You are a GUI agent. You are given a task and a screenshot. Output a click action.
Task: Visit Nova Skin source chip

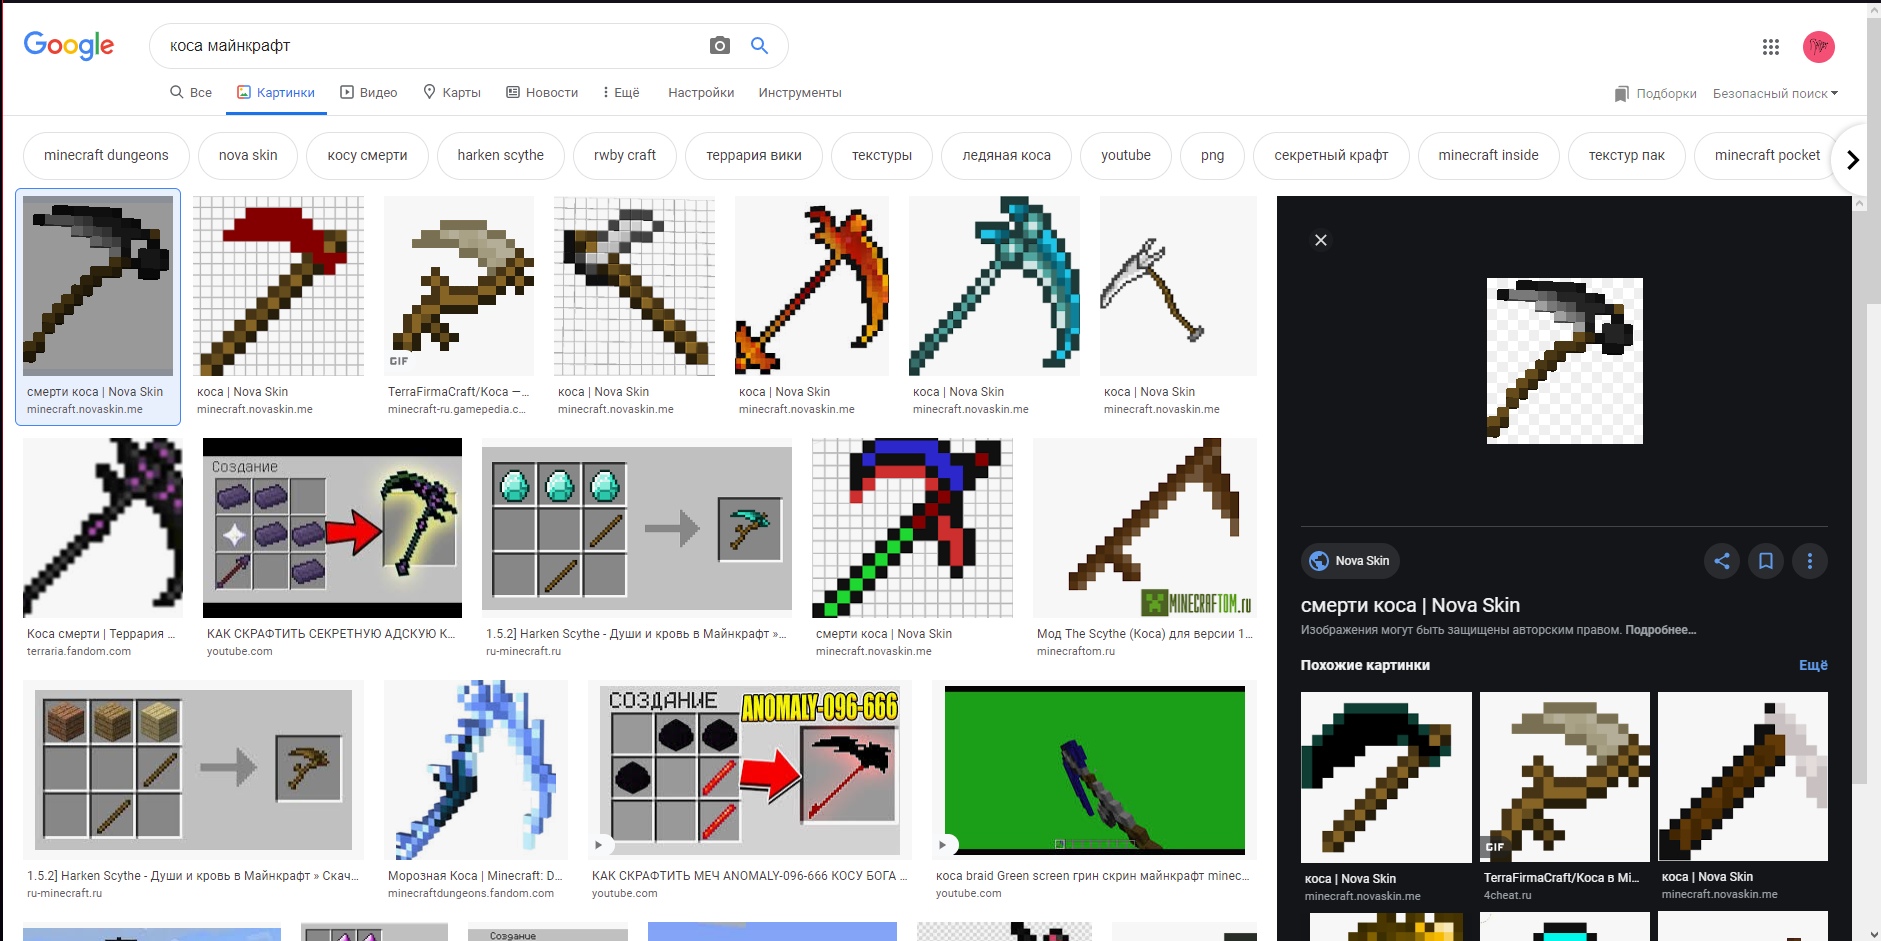[x=1350, y=561]
